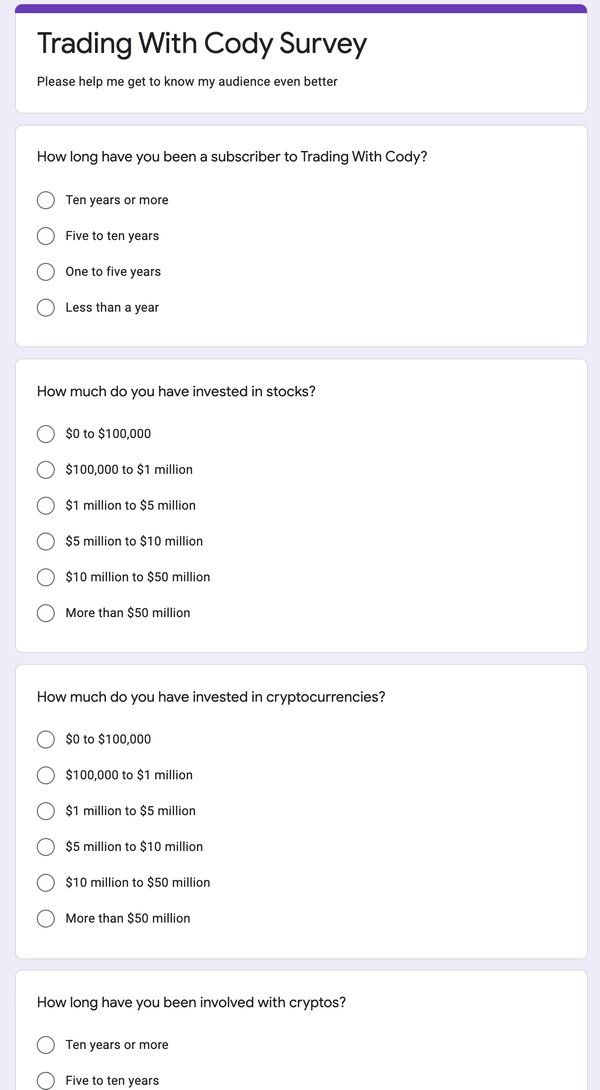The width and height of the screenshot is (600, 1090).
Task: Select 'More than $50 million' for stocks
Action: tap(45, 613)
